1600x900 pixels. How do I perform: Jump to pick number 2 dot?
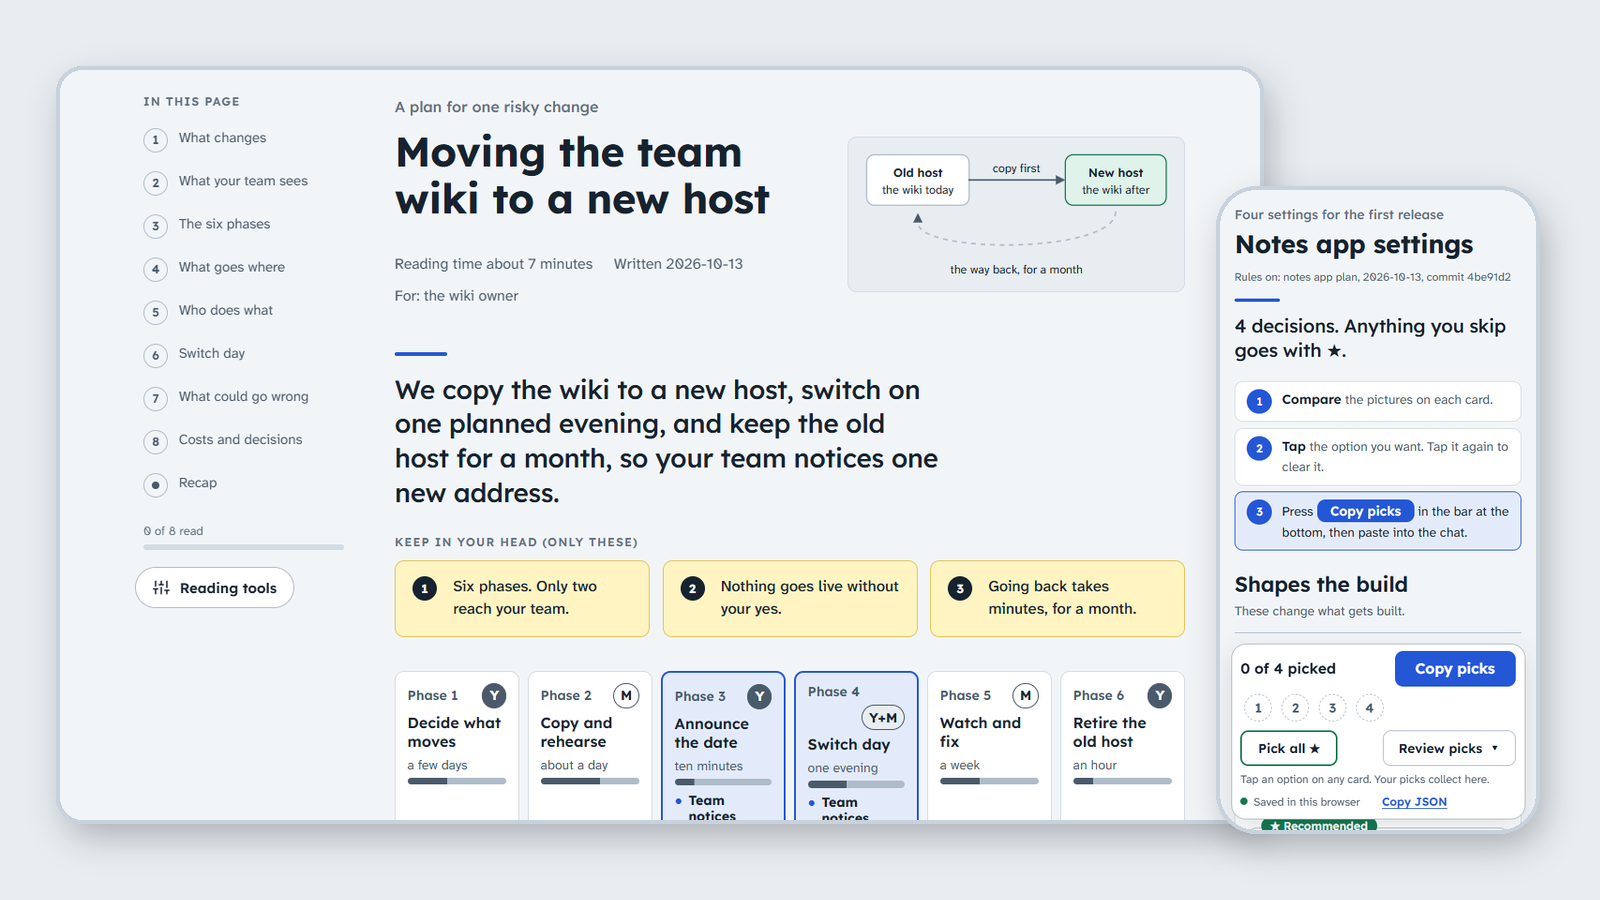[1295, 708]
